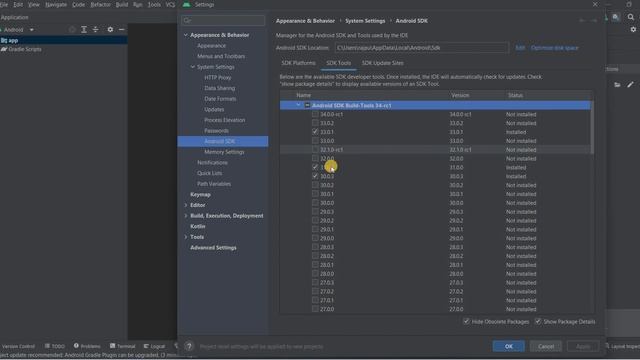This screenshot has width=640, height=360.
Task: Select Keymap in settings tree
Action: [200, 194]
